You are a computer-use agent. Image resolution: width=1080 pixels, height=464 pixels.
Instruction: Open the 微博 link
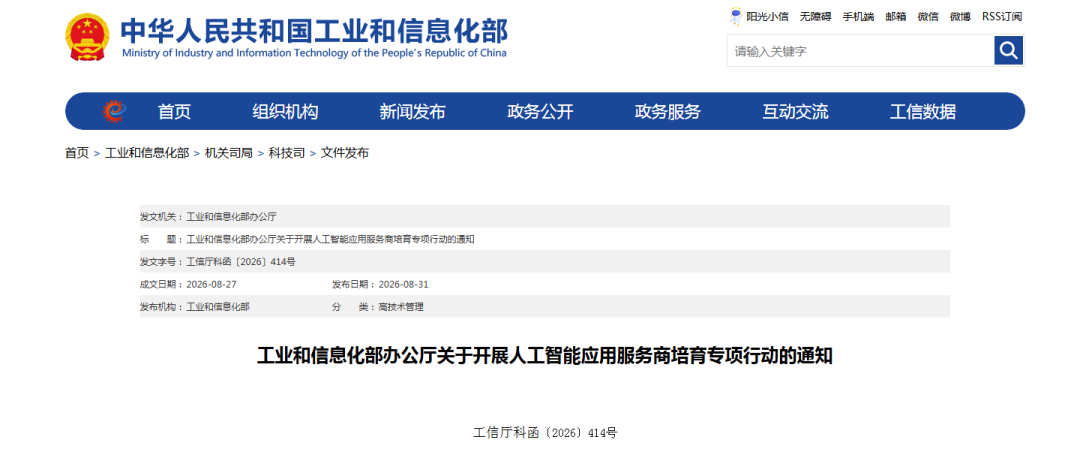pos(960,17)
